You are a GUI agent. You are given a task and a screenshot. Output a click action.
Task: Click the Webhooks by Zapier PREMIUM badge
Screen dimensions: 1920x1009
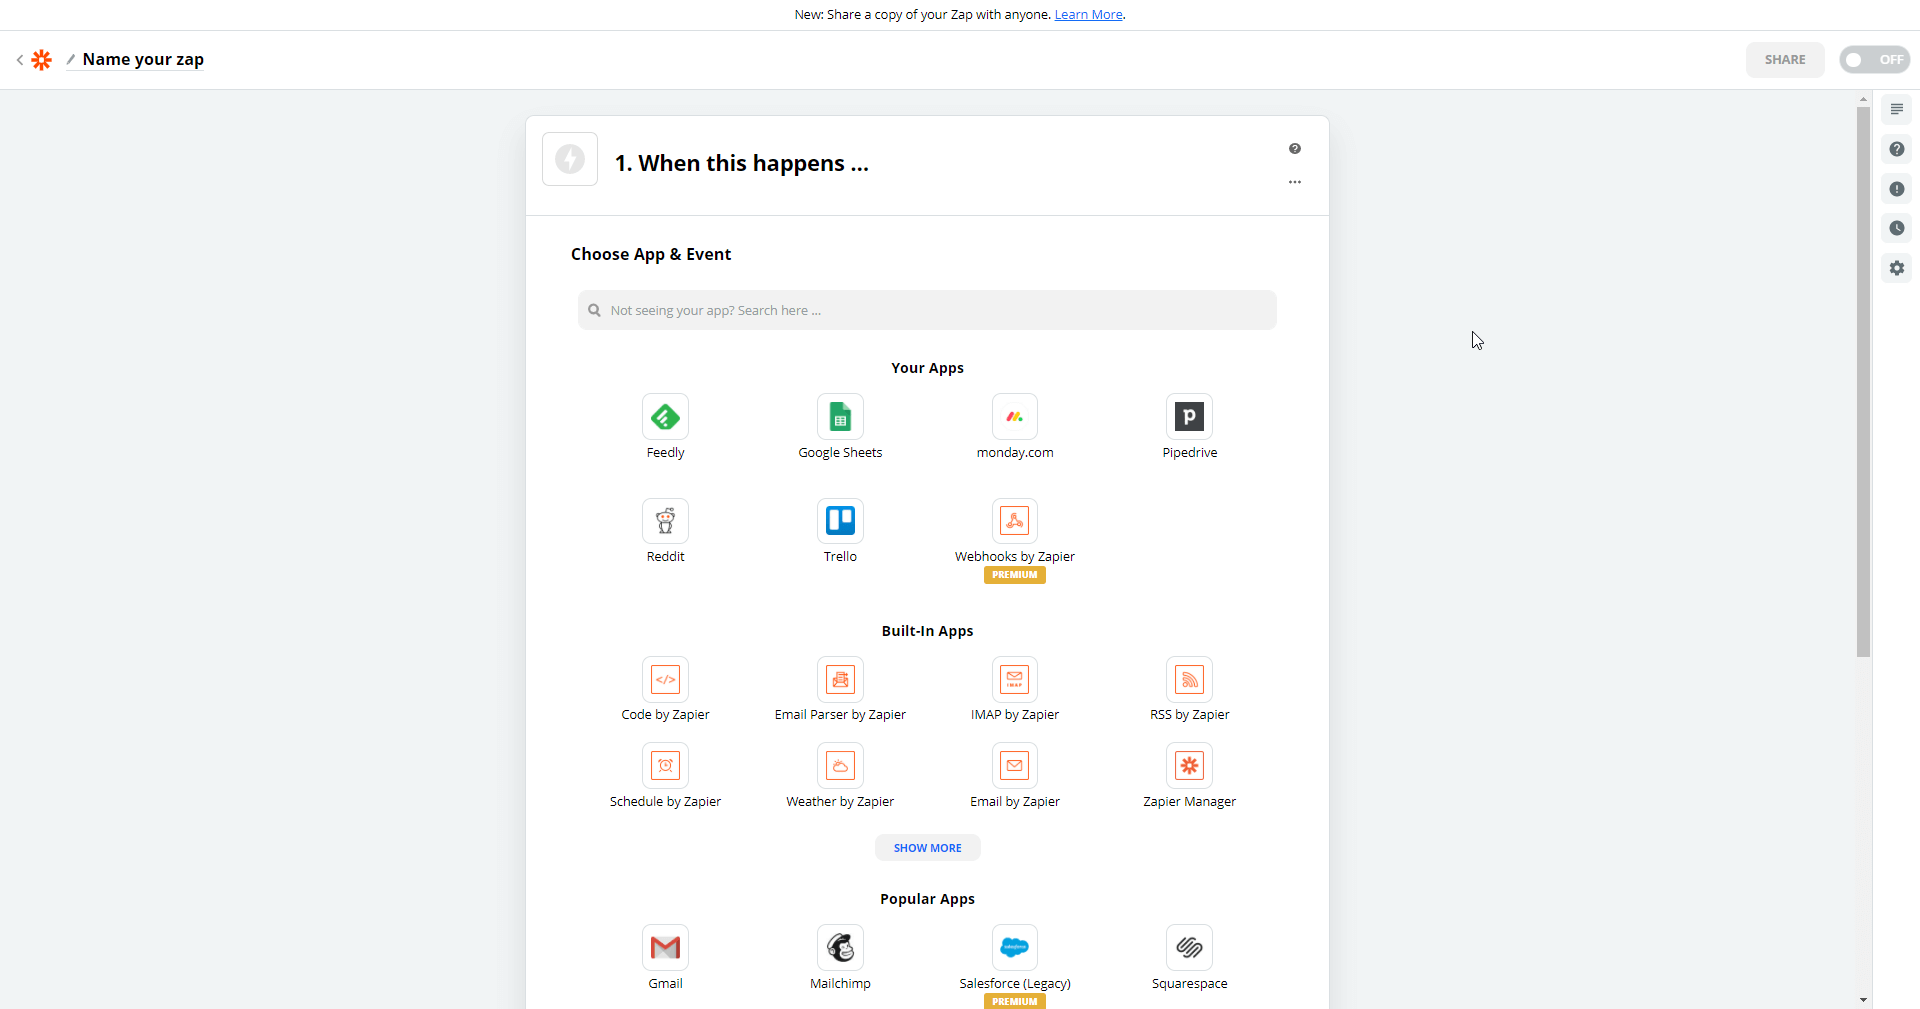[1015, 575]
